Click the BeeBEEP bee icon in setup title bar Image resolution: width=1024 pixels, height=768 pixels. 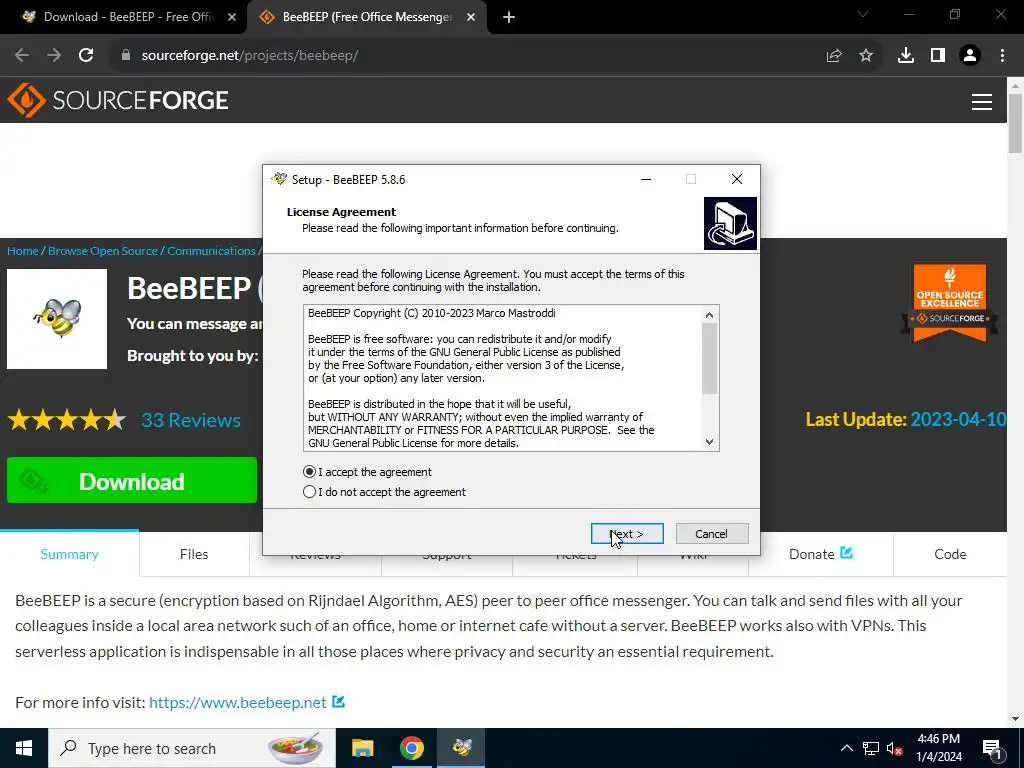coord(280,179)
